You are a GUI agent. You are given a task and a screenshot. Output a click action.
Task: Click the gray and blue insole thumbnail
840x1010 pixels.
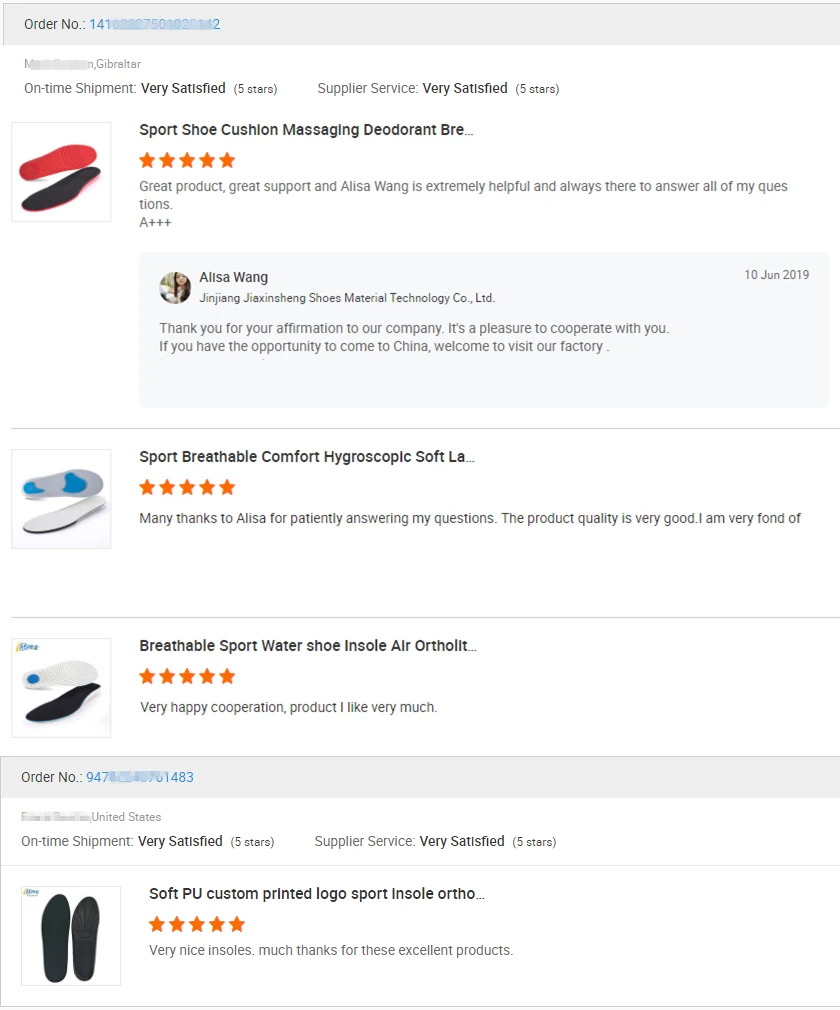61,499
